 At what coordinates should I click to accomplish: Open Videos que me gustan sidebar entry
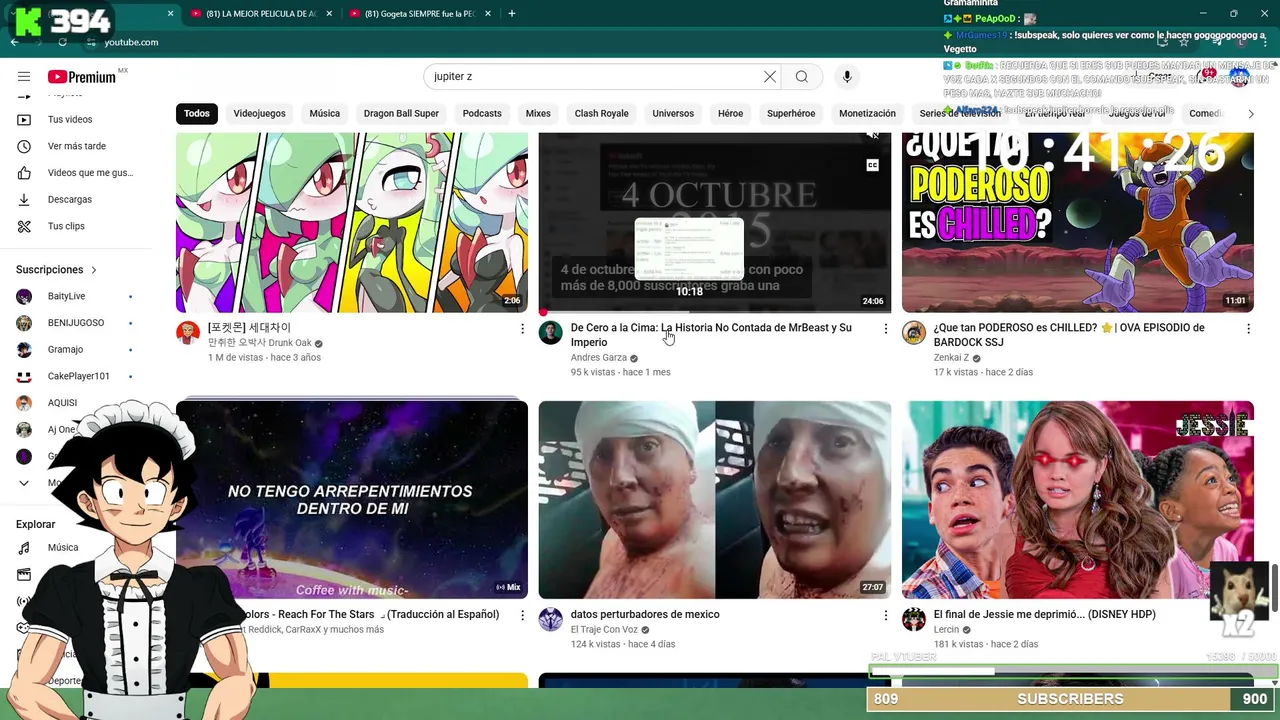point(75,173)
